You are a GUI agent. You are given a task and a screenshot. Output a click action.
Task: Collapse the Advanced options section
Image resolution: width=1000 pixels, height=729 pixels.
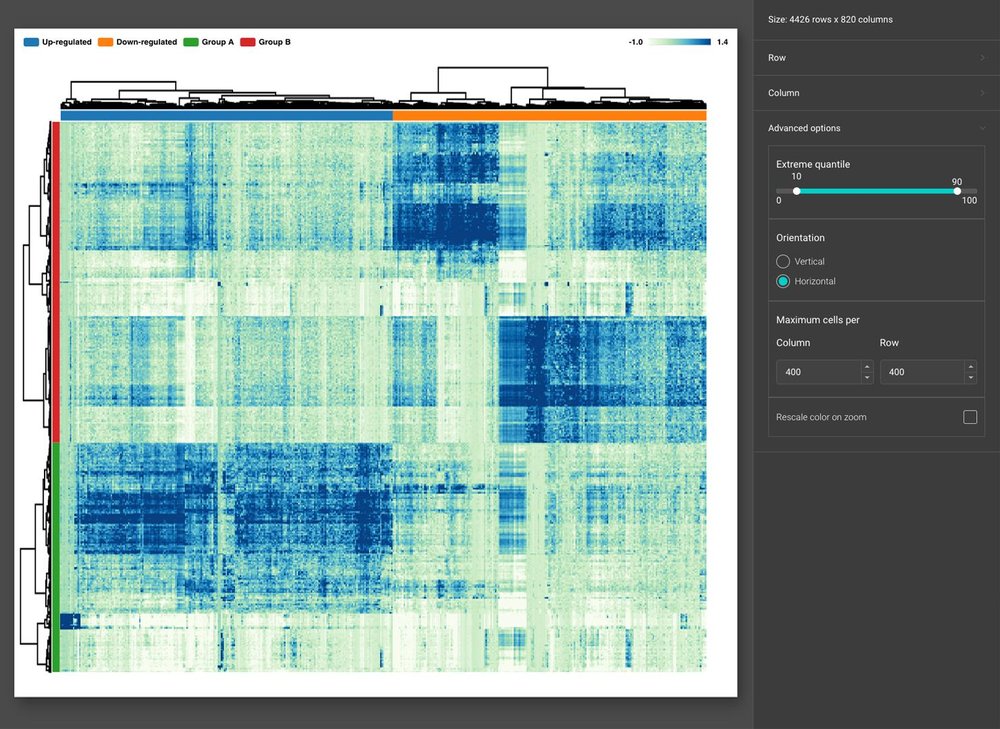[x=875, y=128]
